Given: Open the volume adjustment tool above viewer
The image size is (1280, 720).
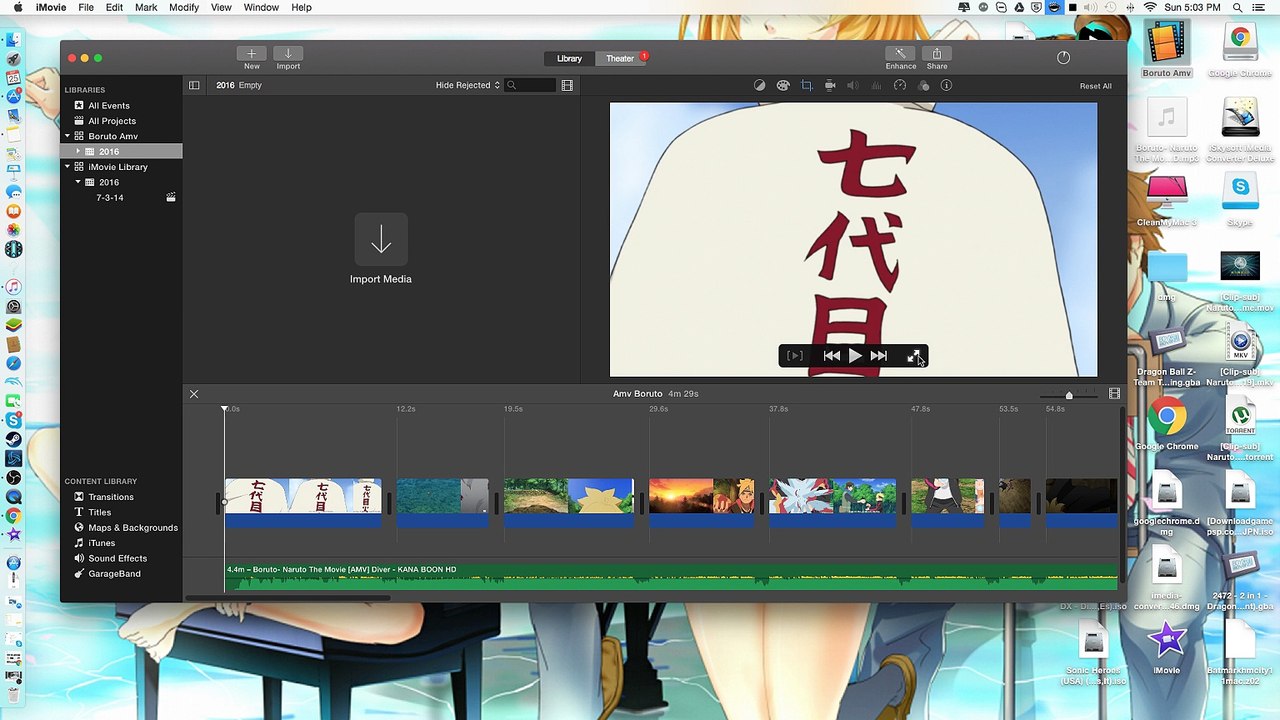Looking at the screenshot, I should click(x=853, y=86).
